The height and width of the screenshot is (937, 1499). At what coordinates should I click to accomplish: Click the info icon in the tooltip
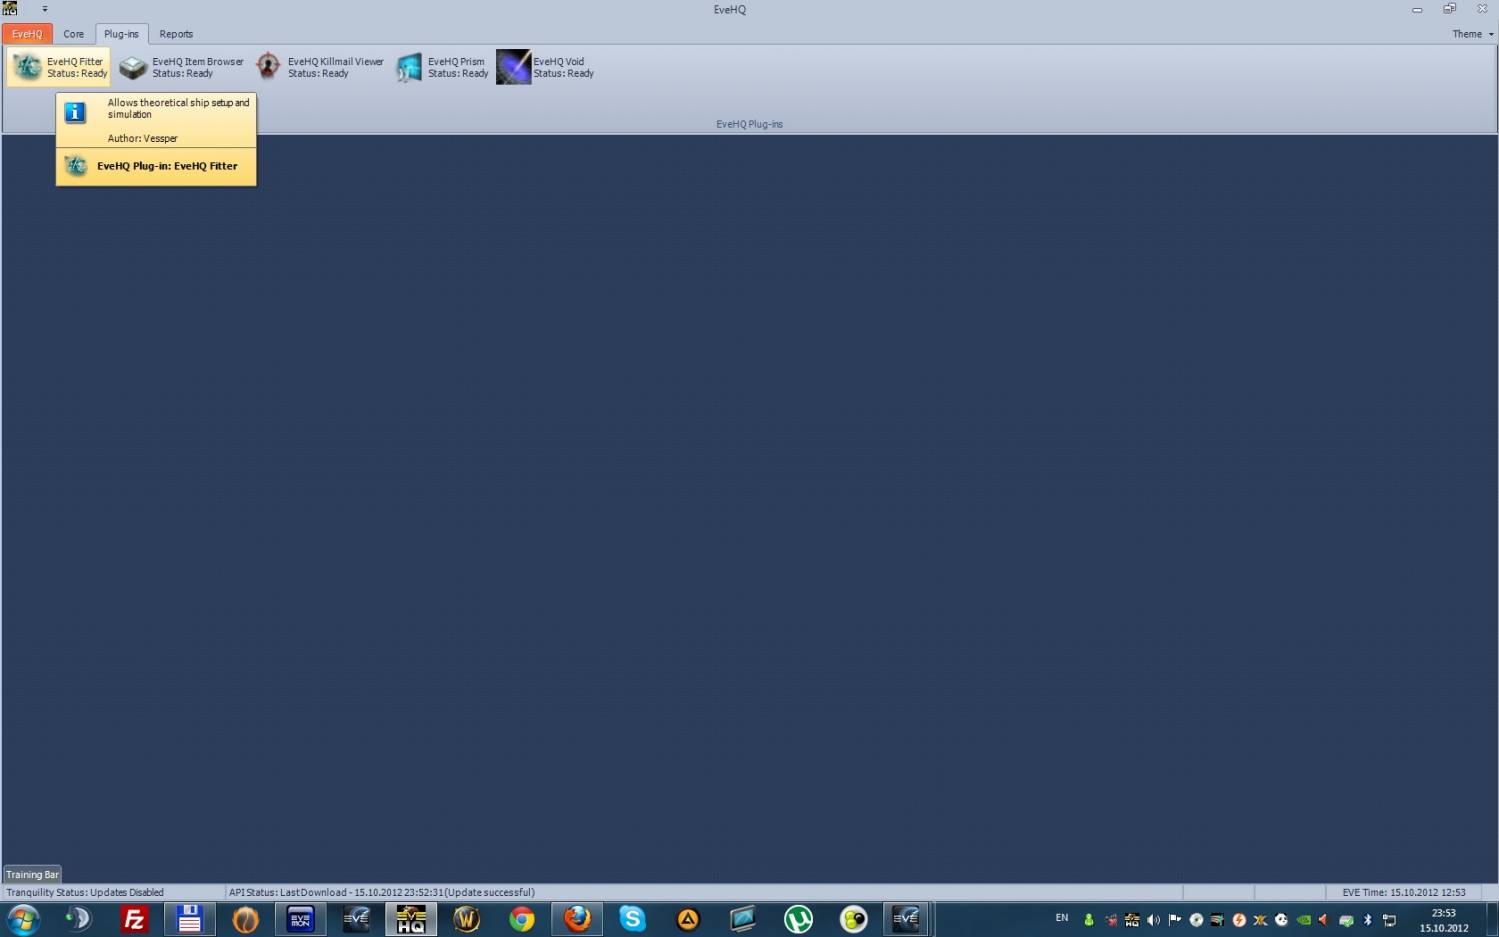[x=75, y=113]
